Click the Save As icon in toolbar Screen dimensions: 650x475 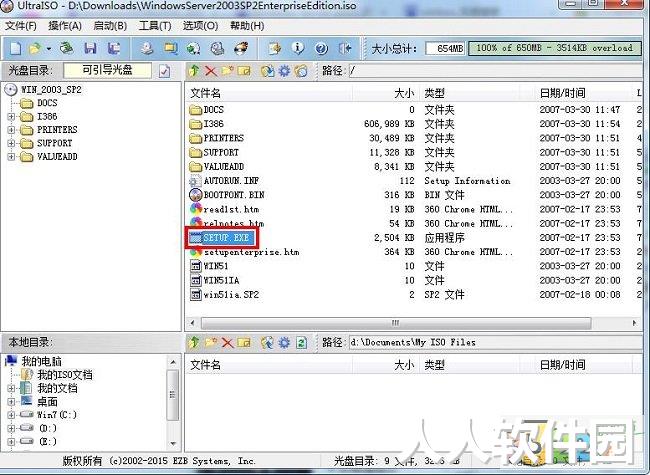pyautogui.click(x=114, y=48)
